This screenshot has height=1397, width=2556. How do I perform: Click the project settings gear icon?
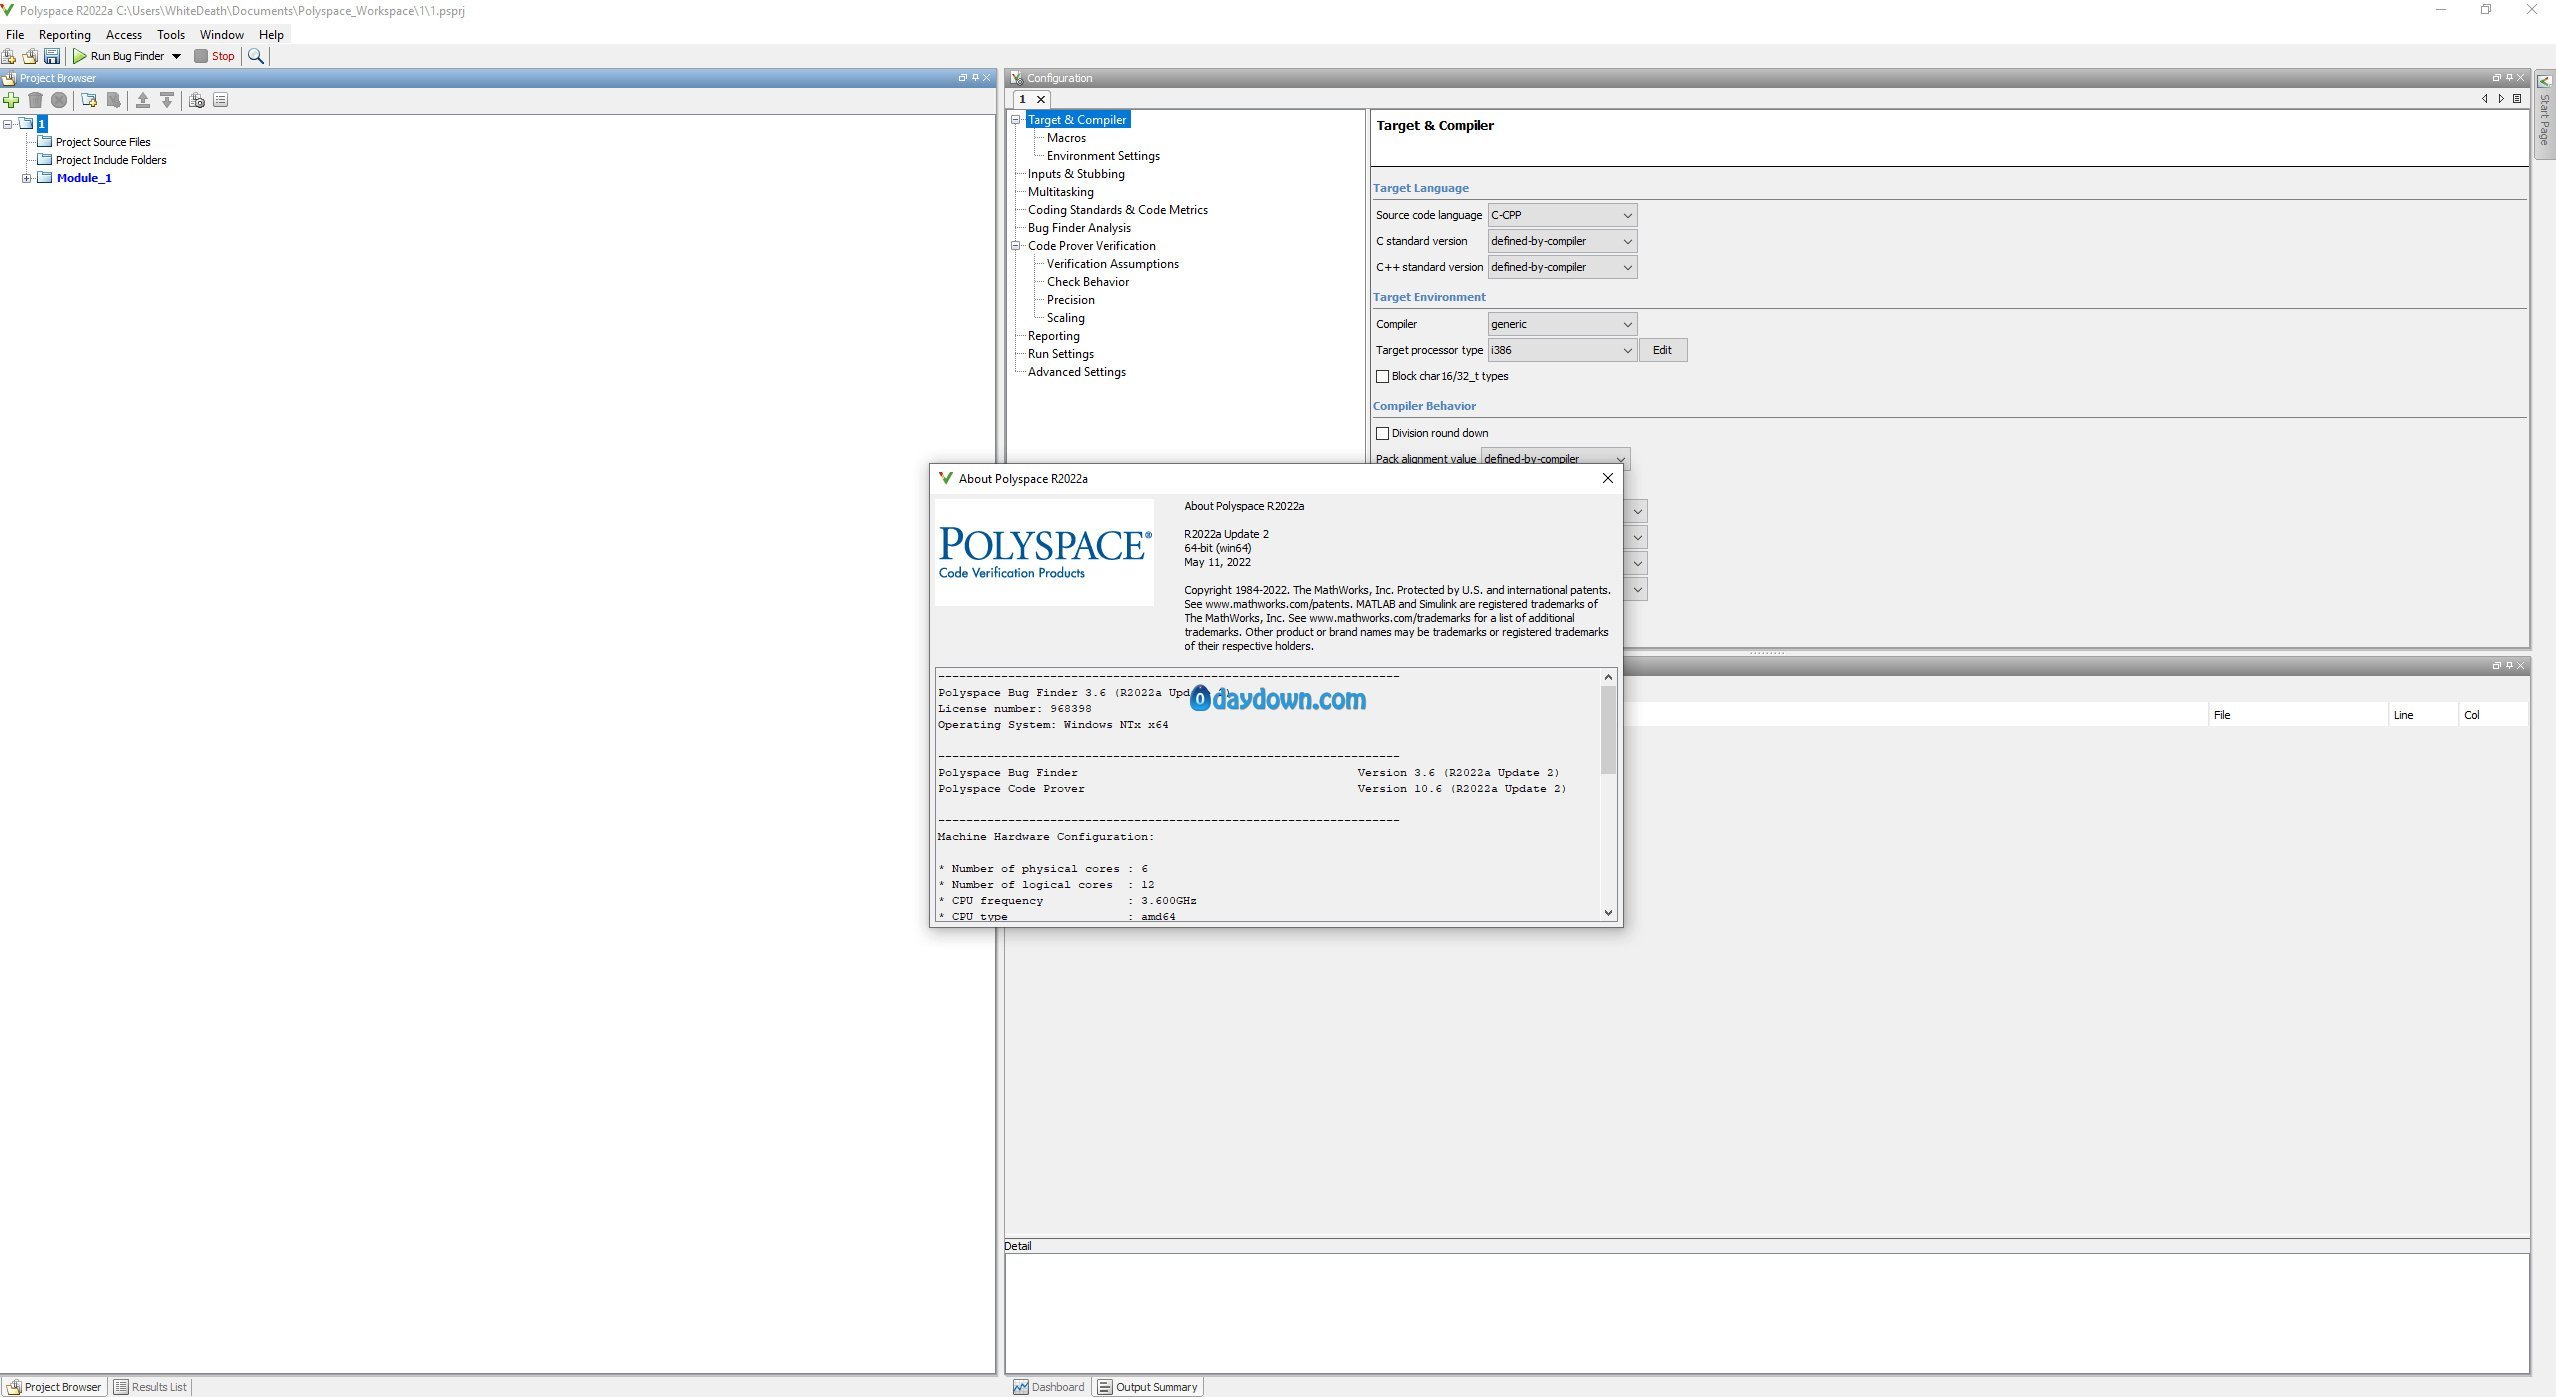[197, 100]
